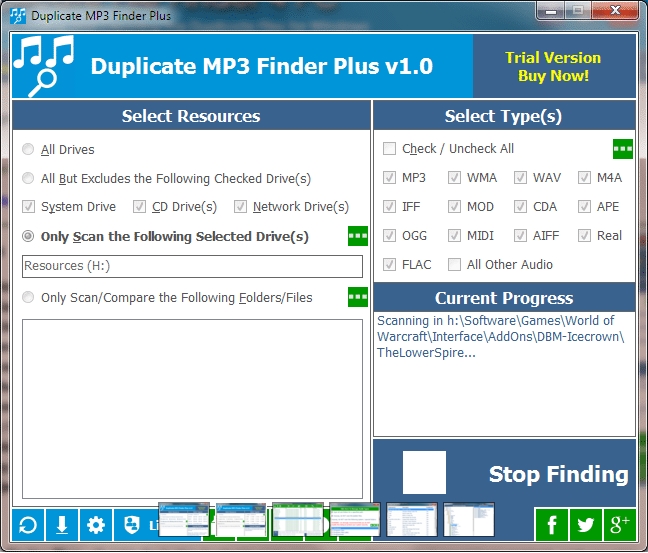Share on Facebook via green icon

point(552,525)
